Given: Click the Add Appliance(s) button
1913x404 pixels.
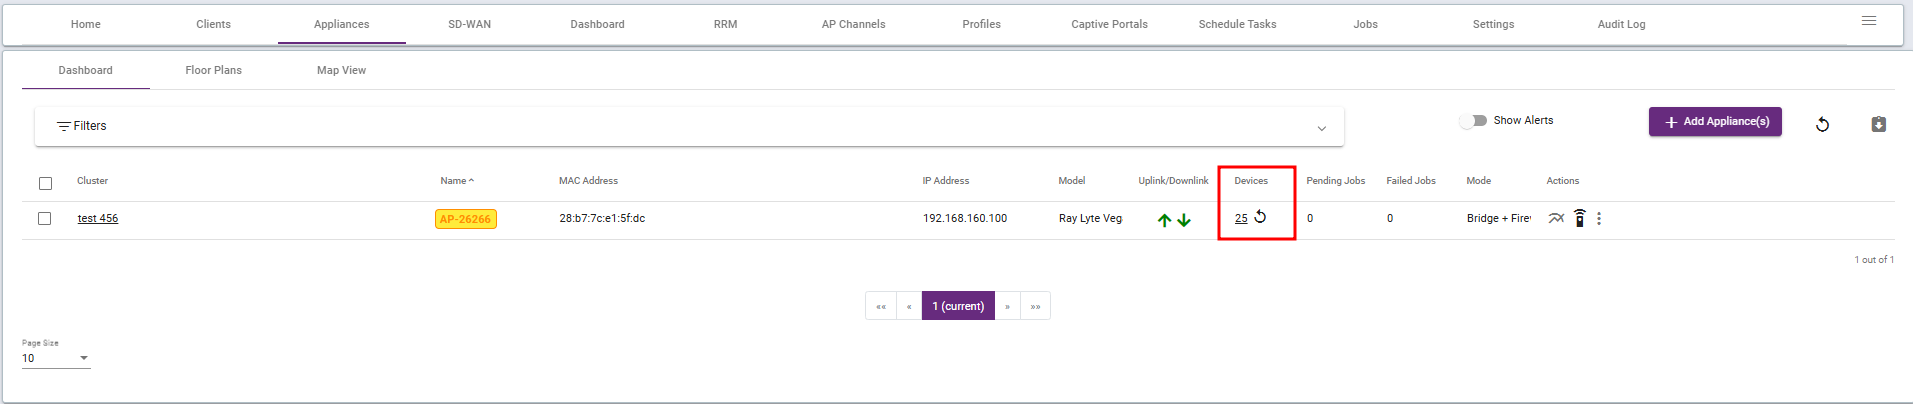Looking at the screenshot, I should point(1715,121).
